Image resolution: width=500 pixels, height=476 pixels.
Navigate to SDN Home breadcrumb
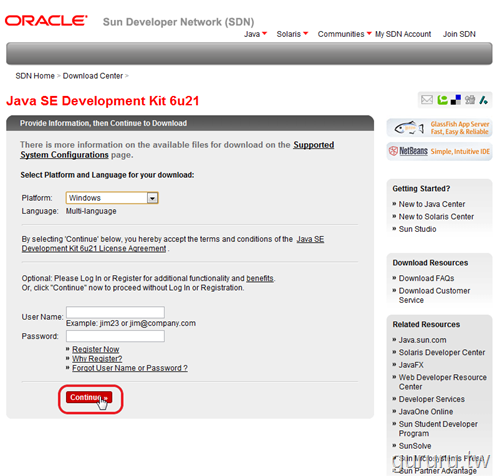click(x=35, y=76)
